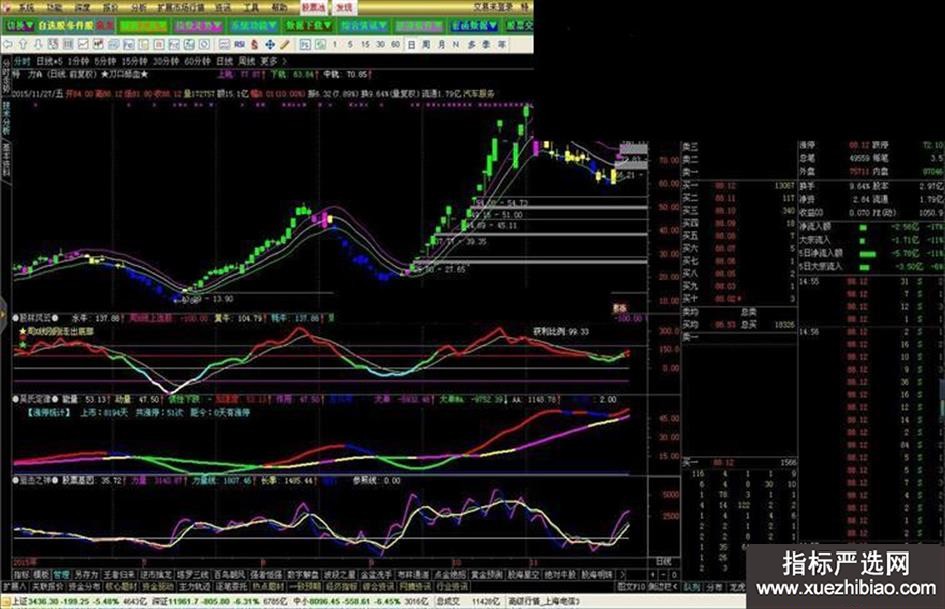Open the 主力轨迹 panel tab
This screenshot has width=945, height=609.
194,586
